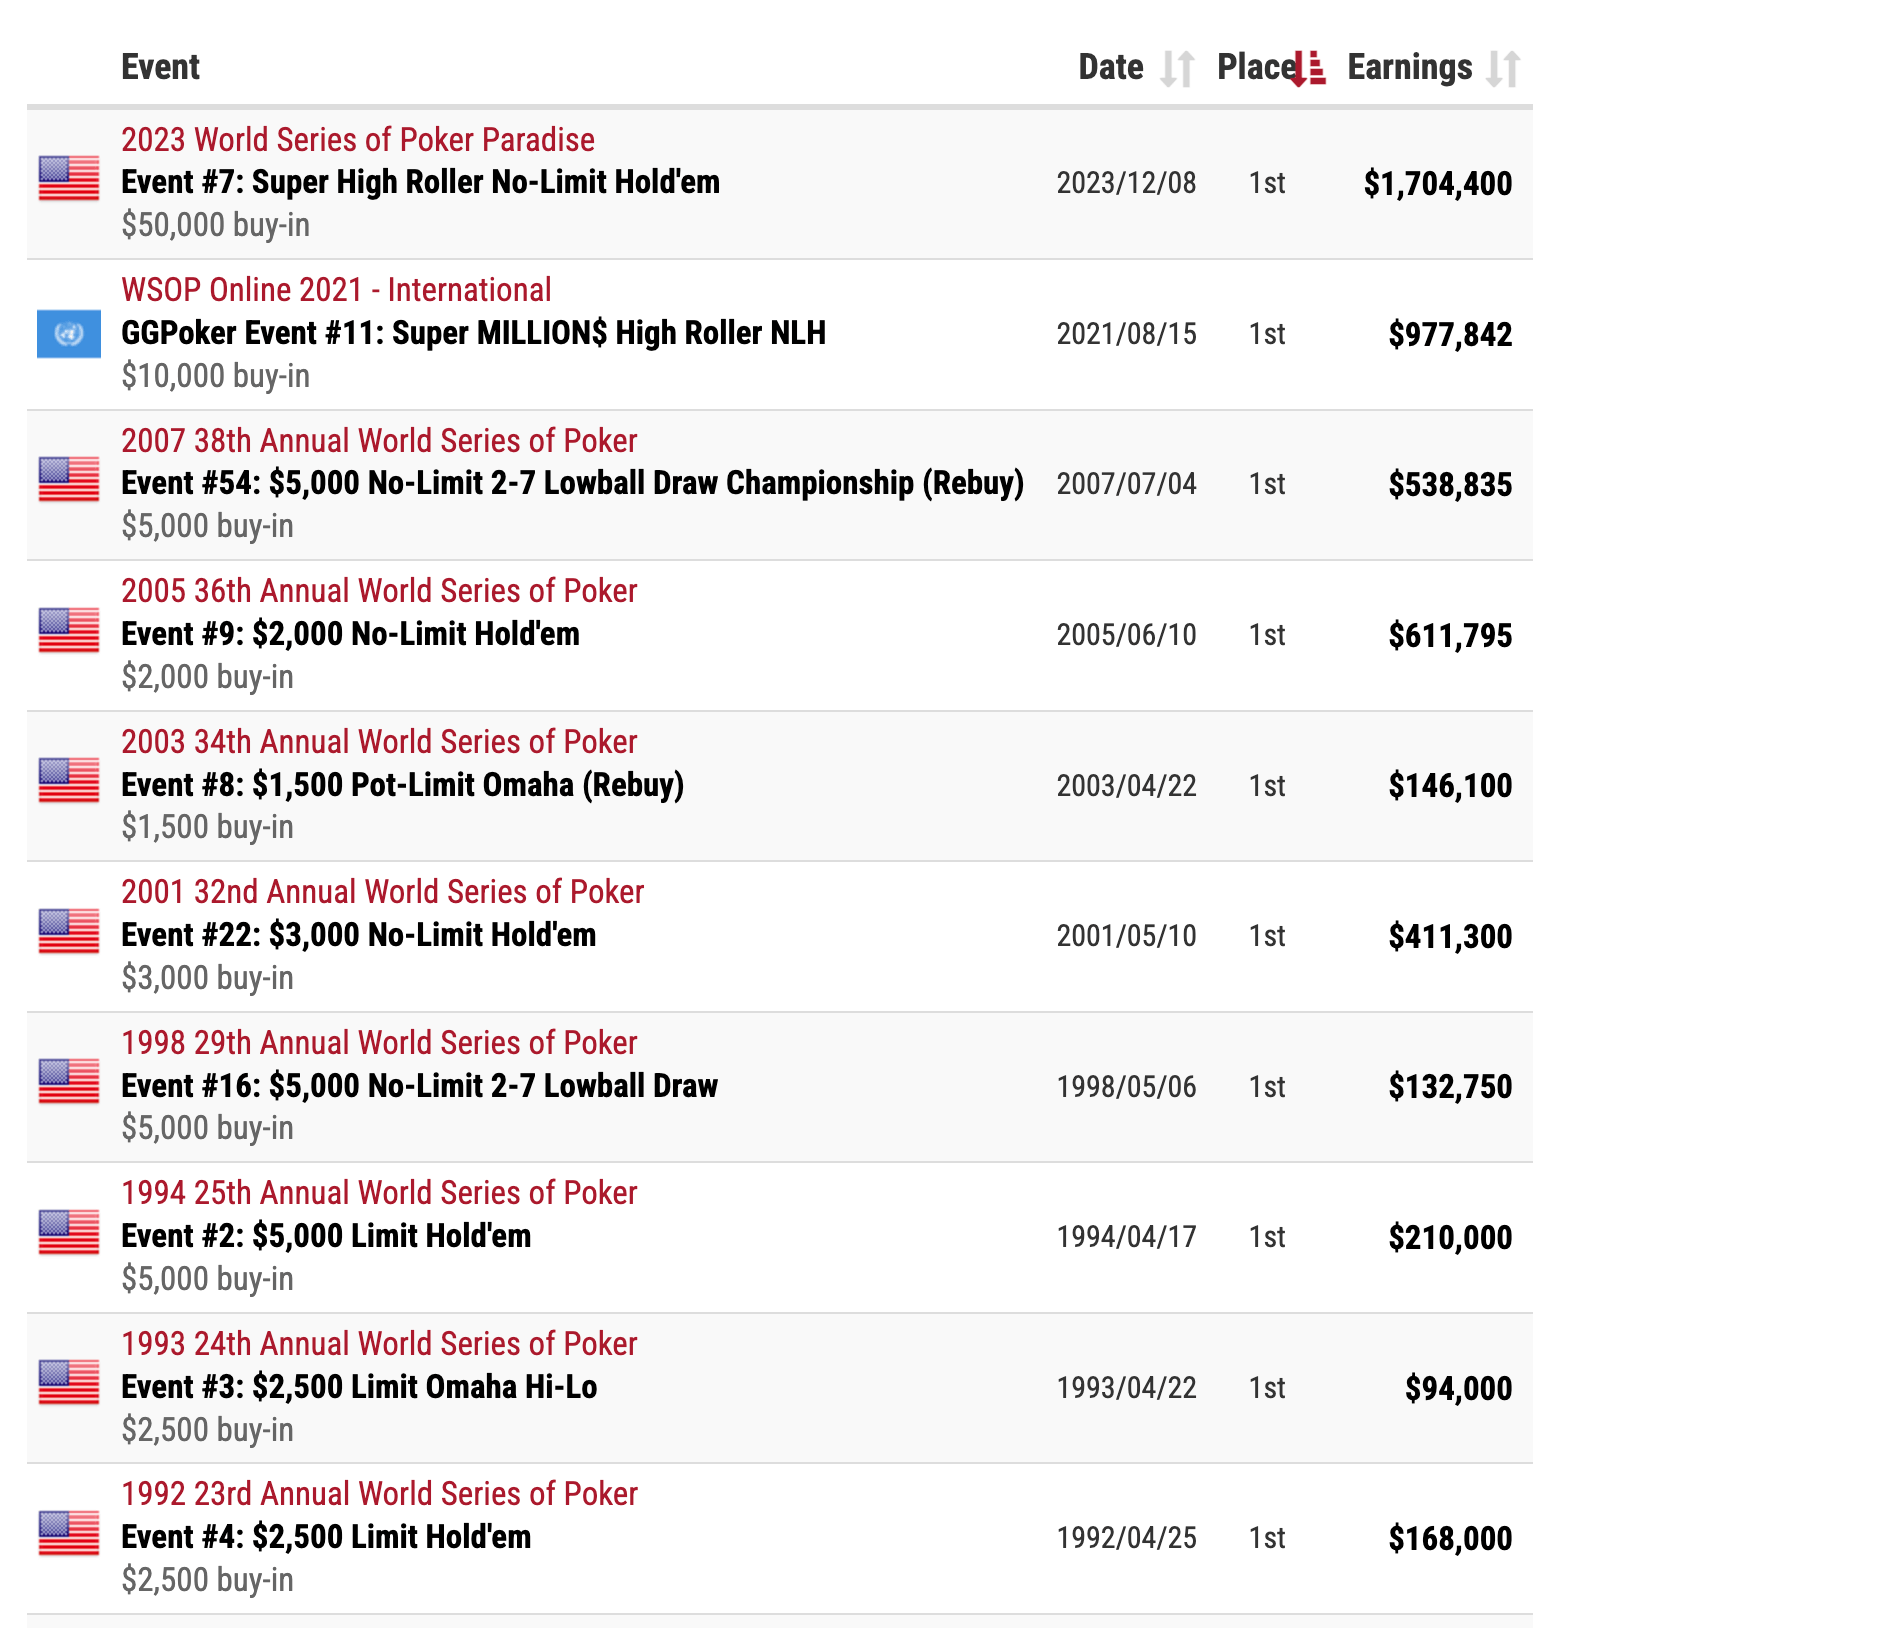Click the $1,704,400 earnings amount
Image resolution: width=1882 pixels, height=1628 pixels.
coord(1437,184)
